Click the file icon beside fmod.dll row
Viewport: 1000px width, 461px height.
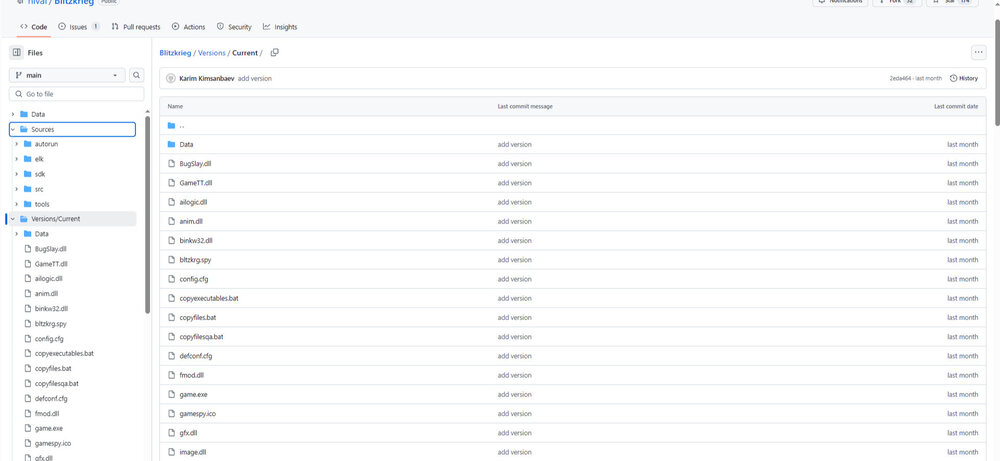click(171, 375)
